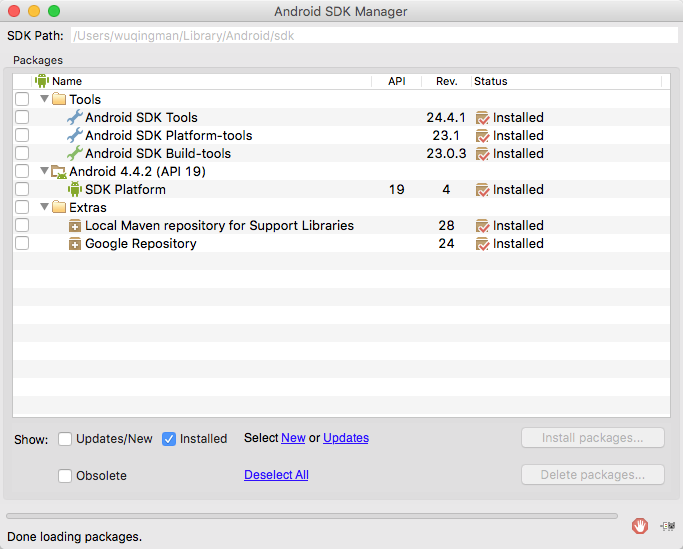Minimize window with the yellow button

pyautogui.click(x=34, y=11)
